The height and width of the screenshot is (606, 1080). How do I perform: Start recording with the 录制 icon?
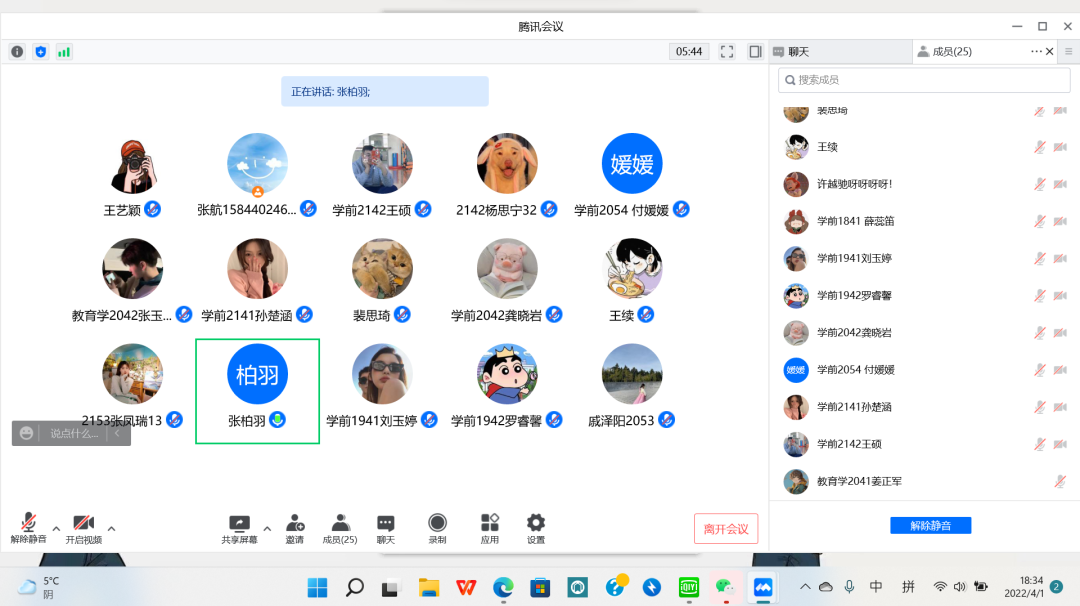[x=437, y=528]
